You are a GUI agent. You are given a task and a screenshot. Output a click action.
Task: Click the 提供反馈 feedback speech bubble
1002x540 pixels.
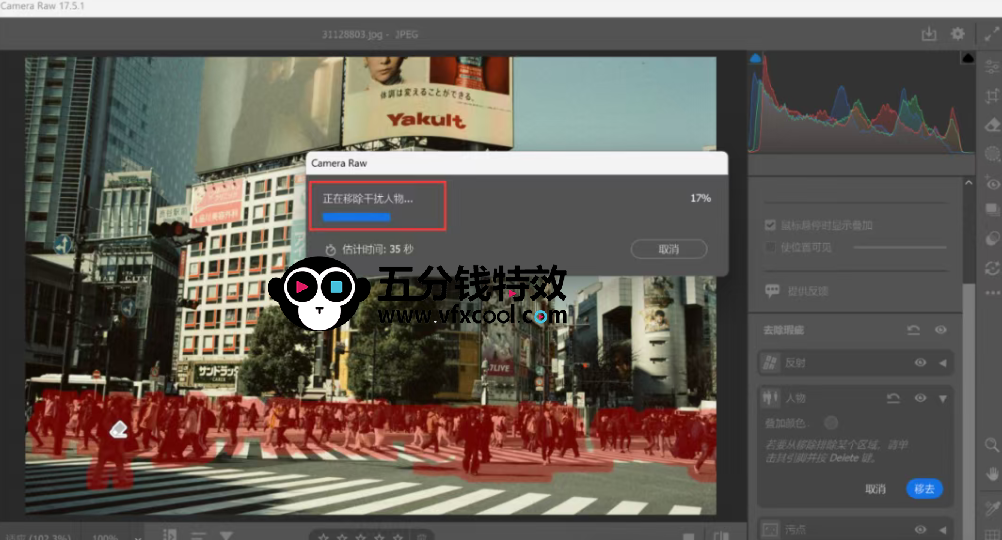[772, 291]
